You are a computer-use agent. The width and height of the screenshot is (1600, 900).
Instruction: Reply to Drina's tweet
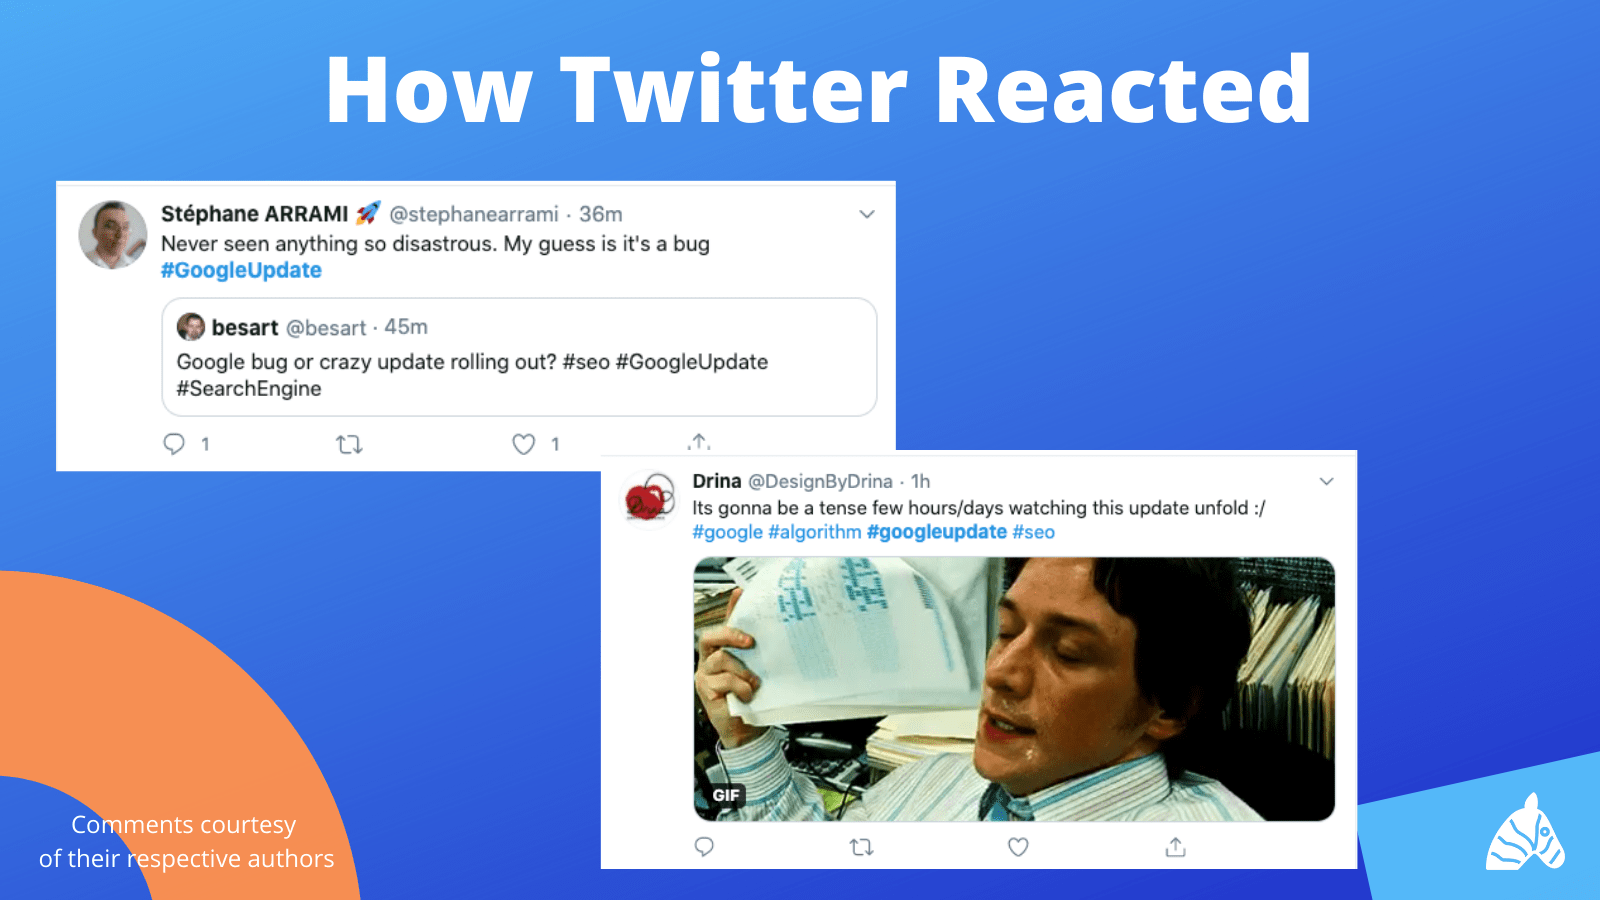click(x=704, y=847)
